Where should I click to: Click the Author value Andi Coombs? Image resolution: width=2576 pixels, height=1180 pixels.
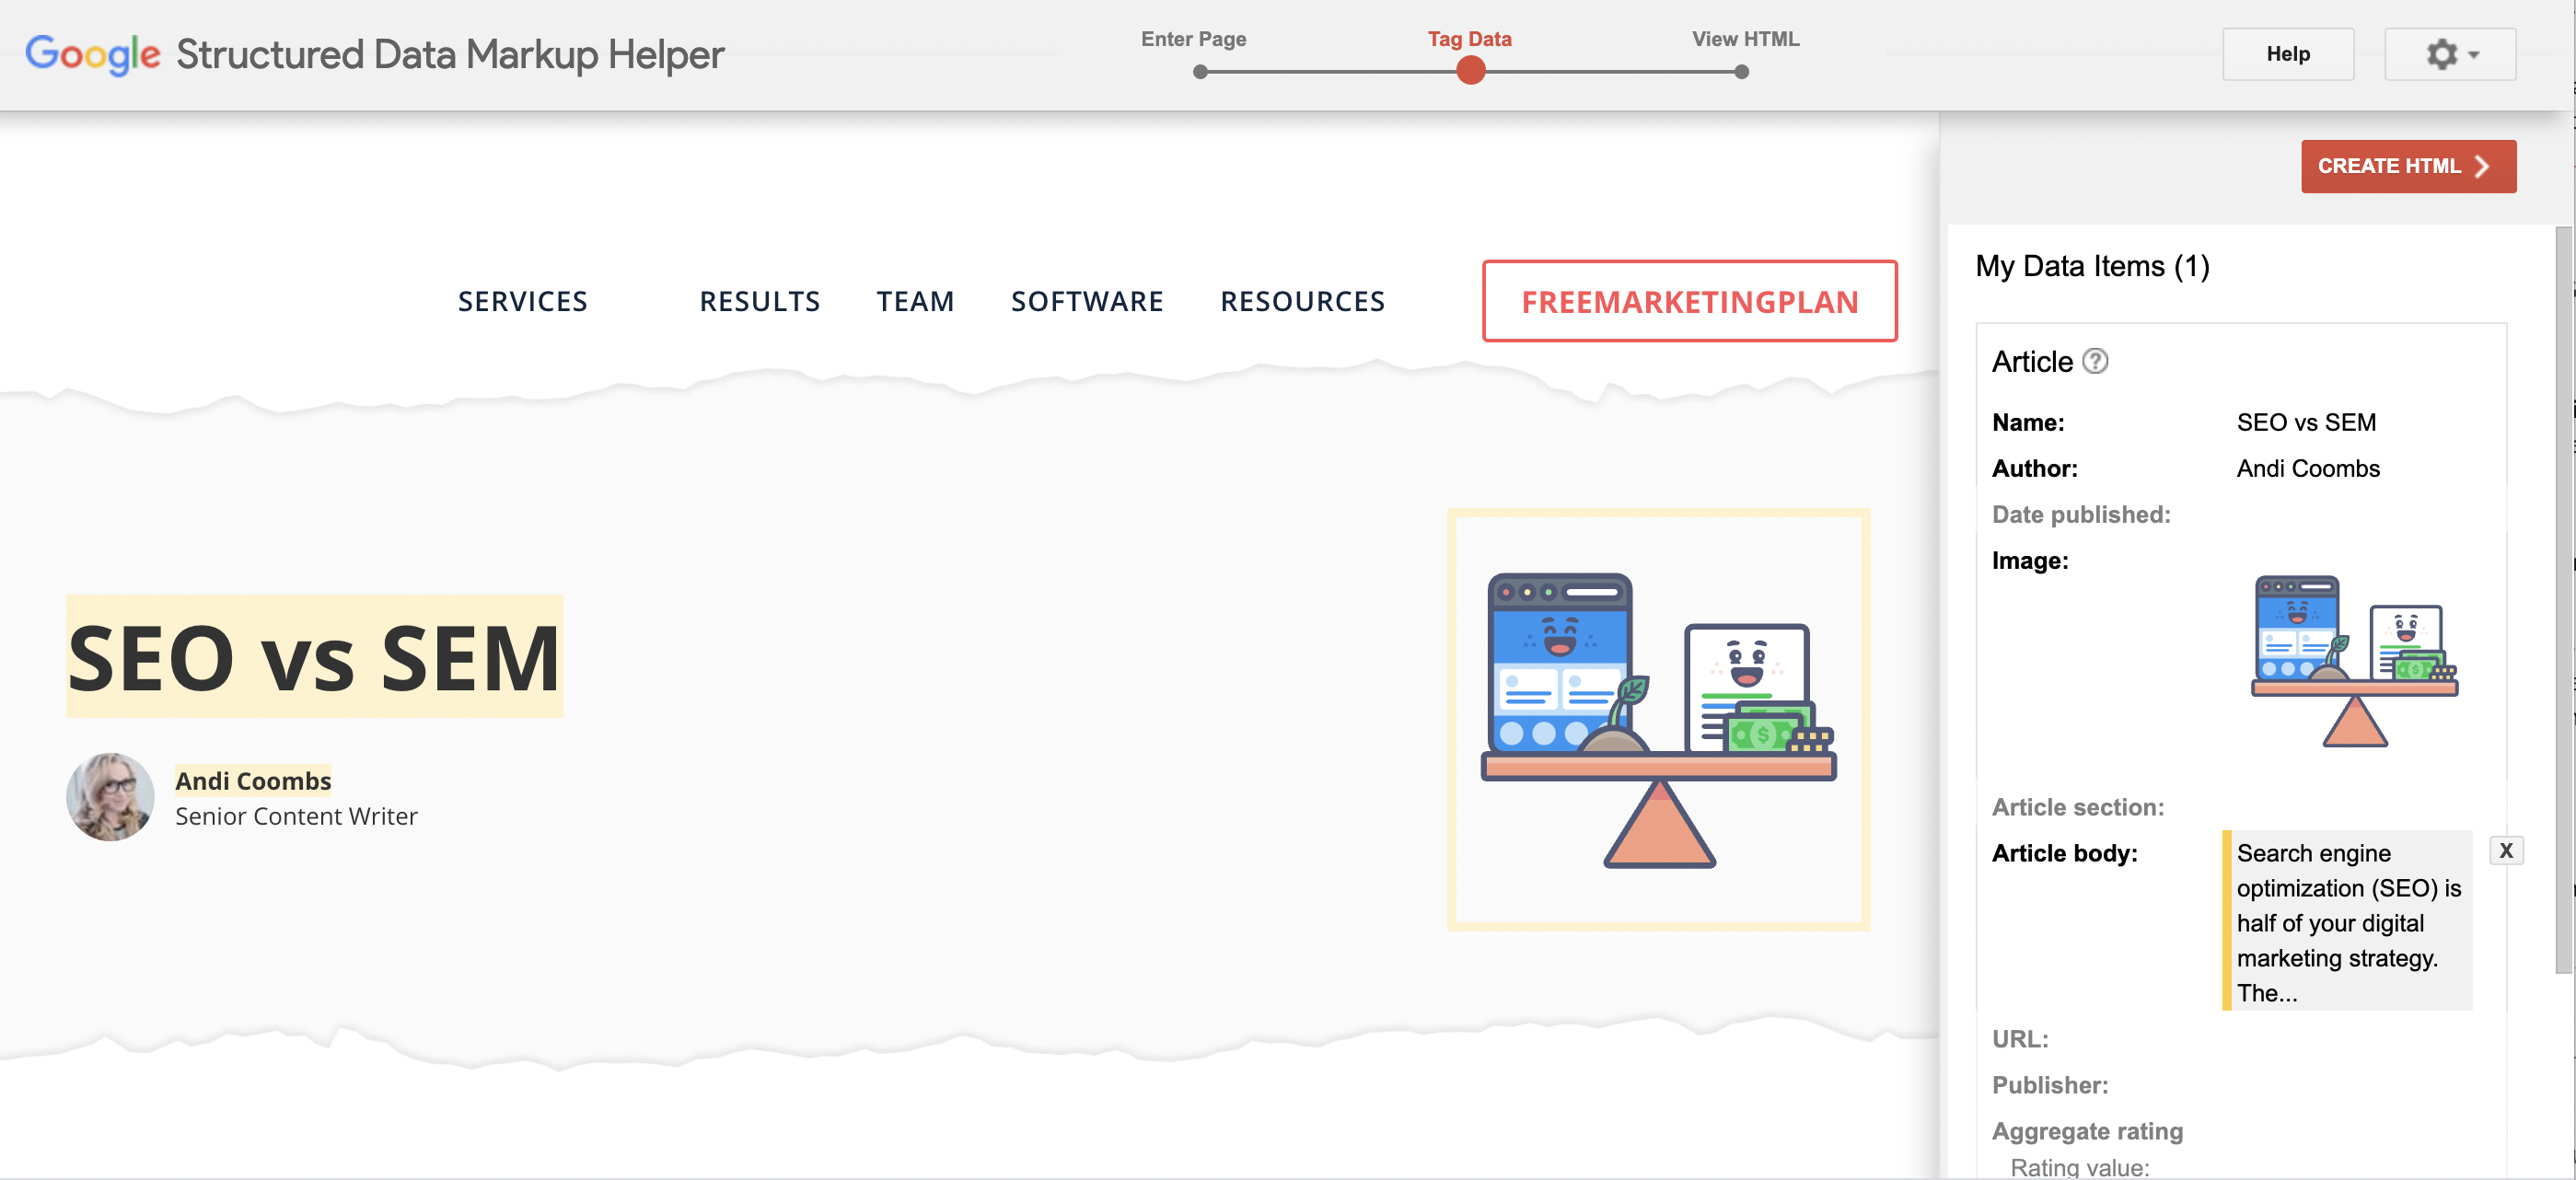click(2308, 468)
